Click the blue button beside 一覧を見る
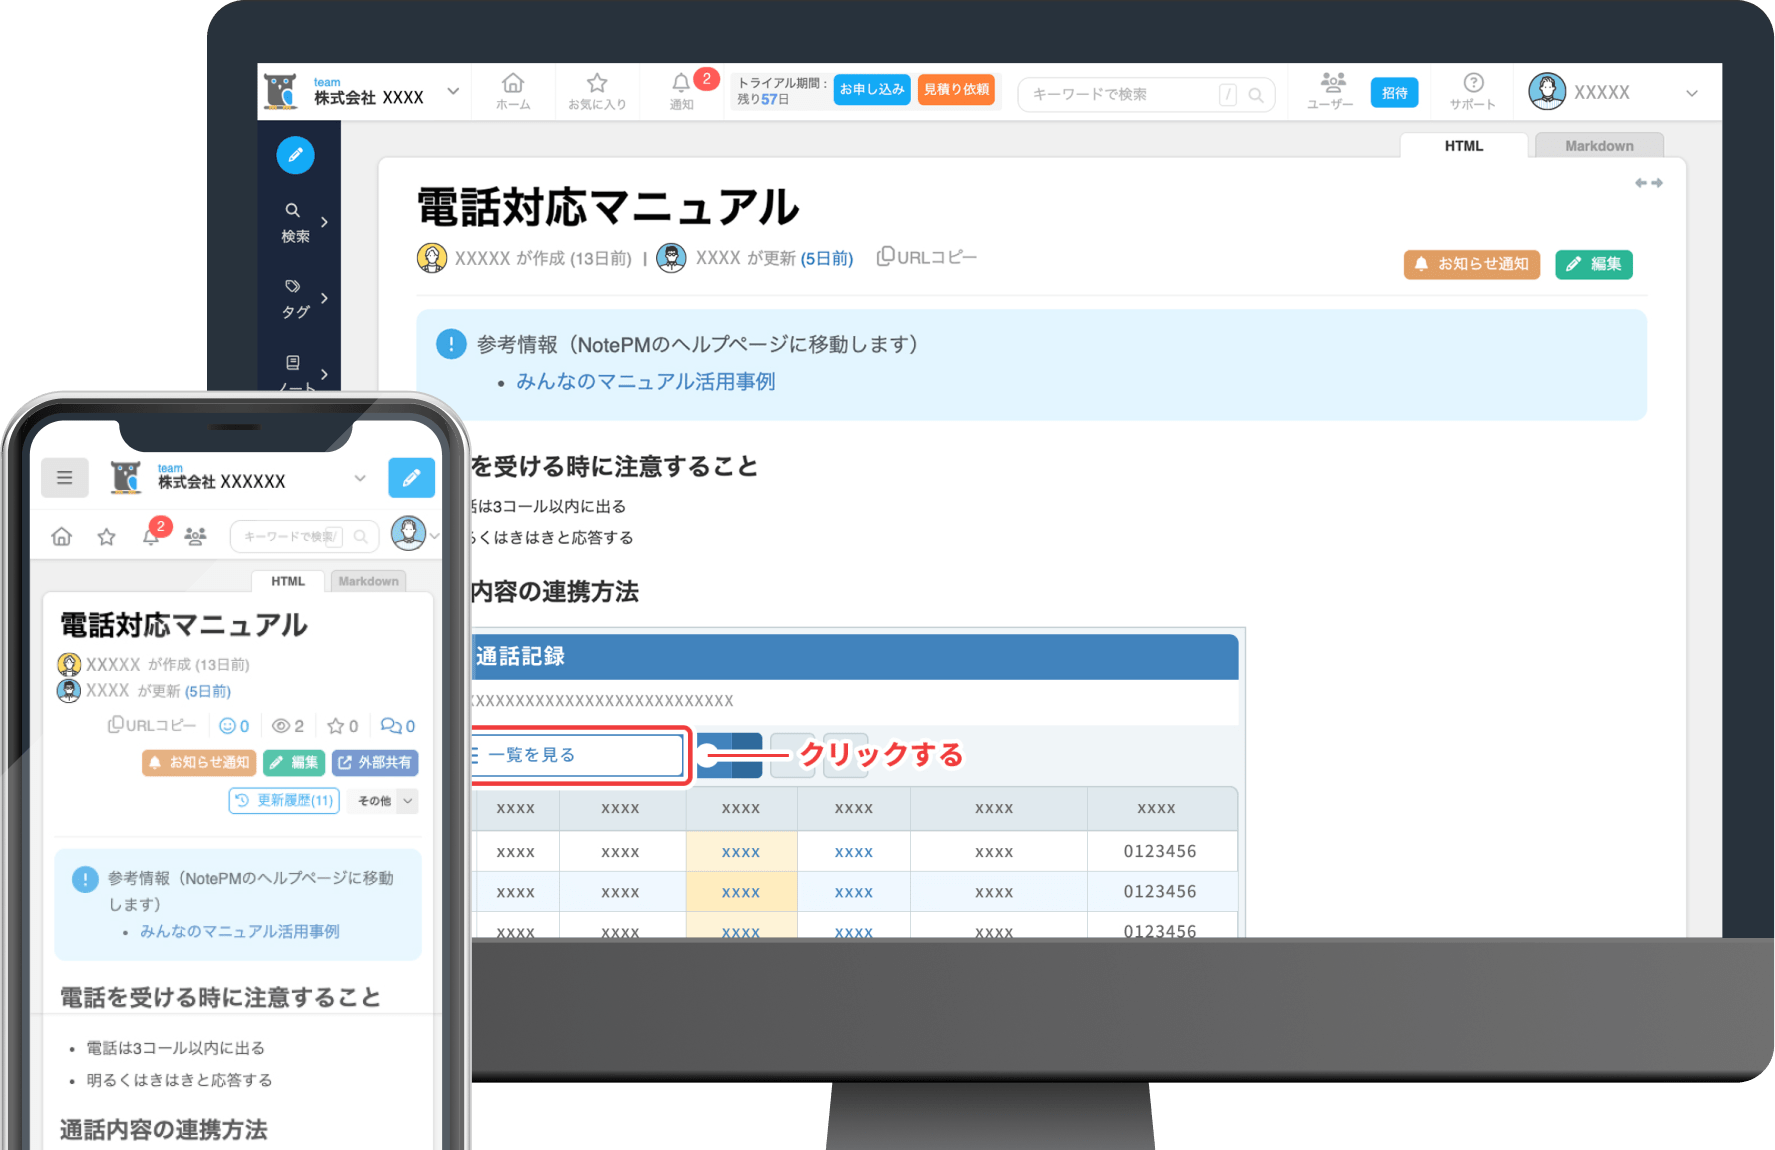 (x=729, y=755)
